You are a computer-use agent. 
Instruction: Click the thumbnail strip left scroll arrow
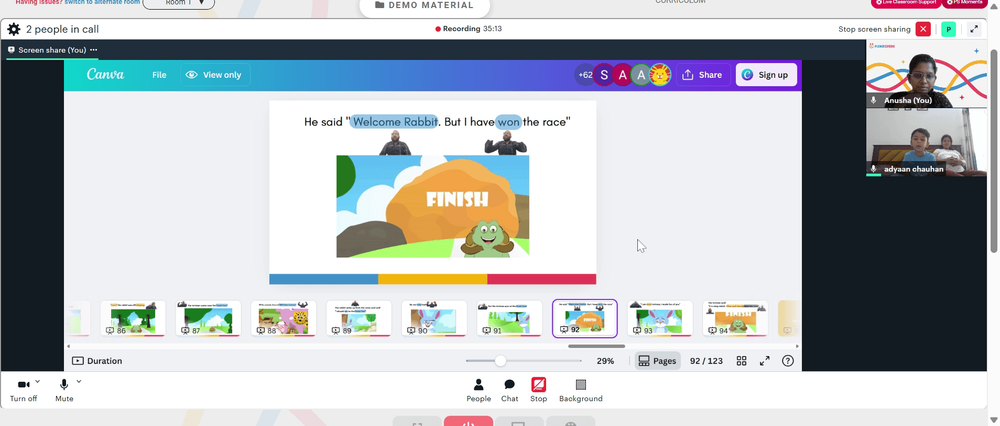68,346
